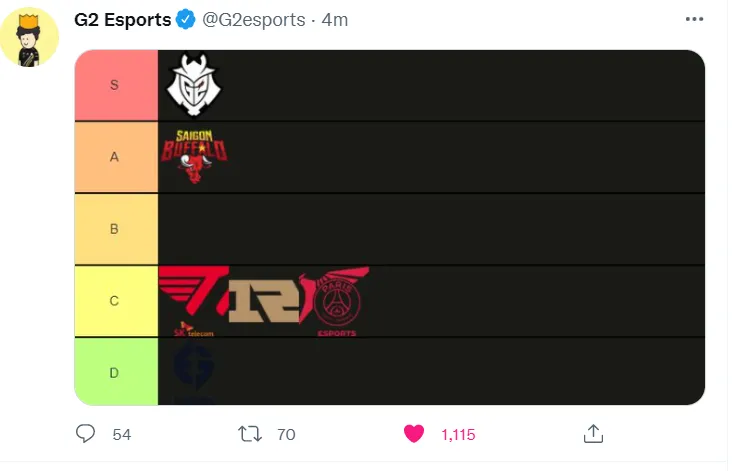
Task: Click the reply speech bubble icon
Action: point(87,433)
